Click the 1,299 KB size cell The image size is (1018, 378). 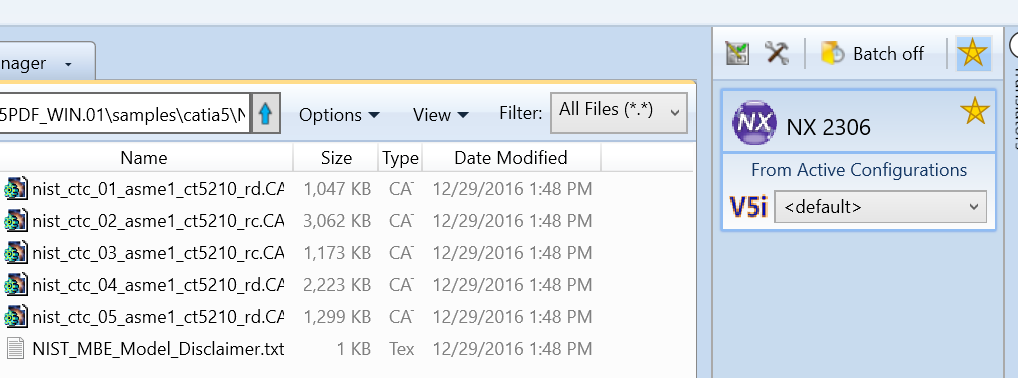coord(337,316)
